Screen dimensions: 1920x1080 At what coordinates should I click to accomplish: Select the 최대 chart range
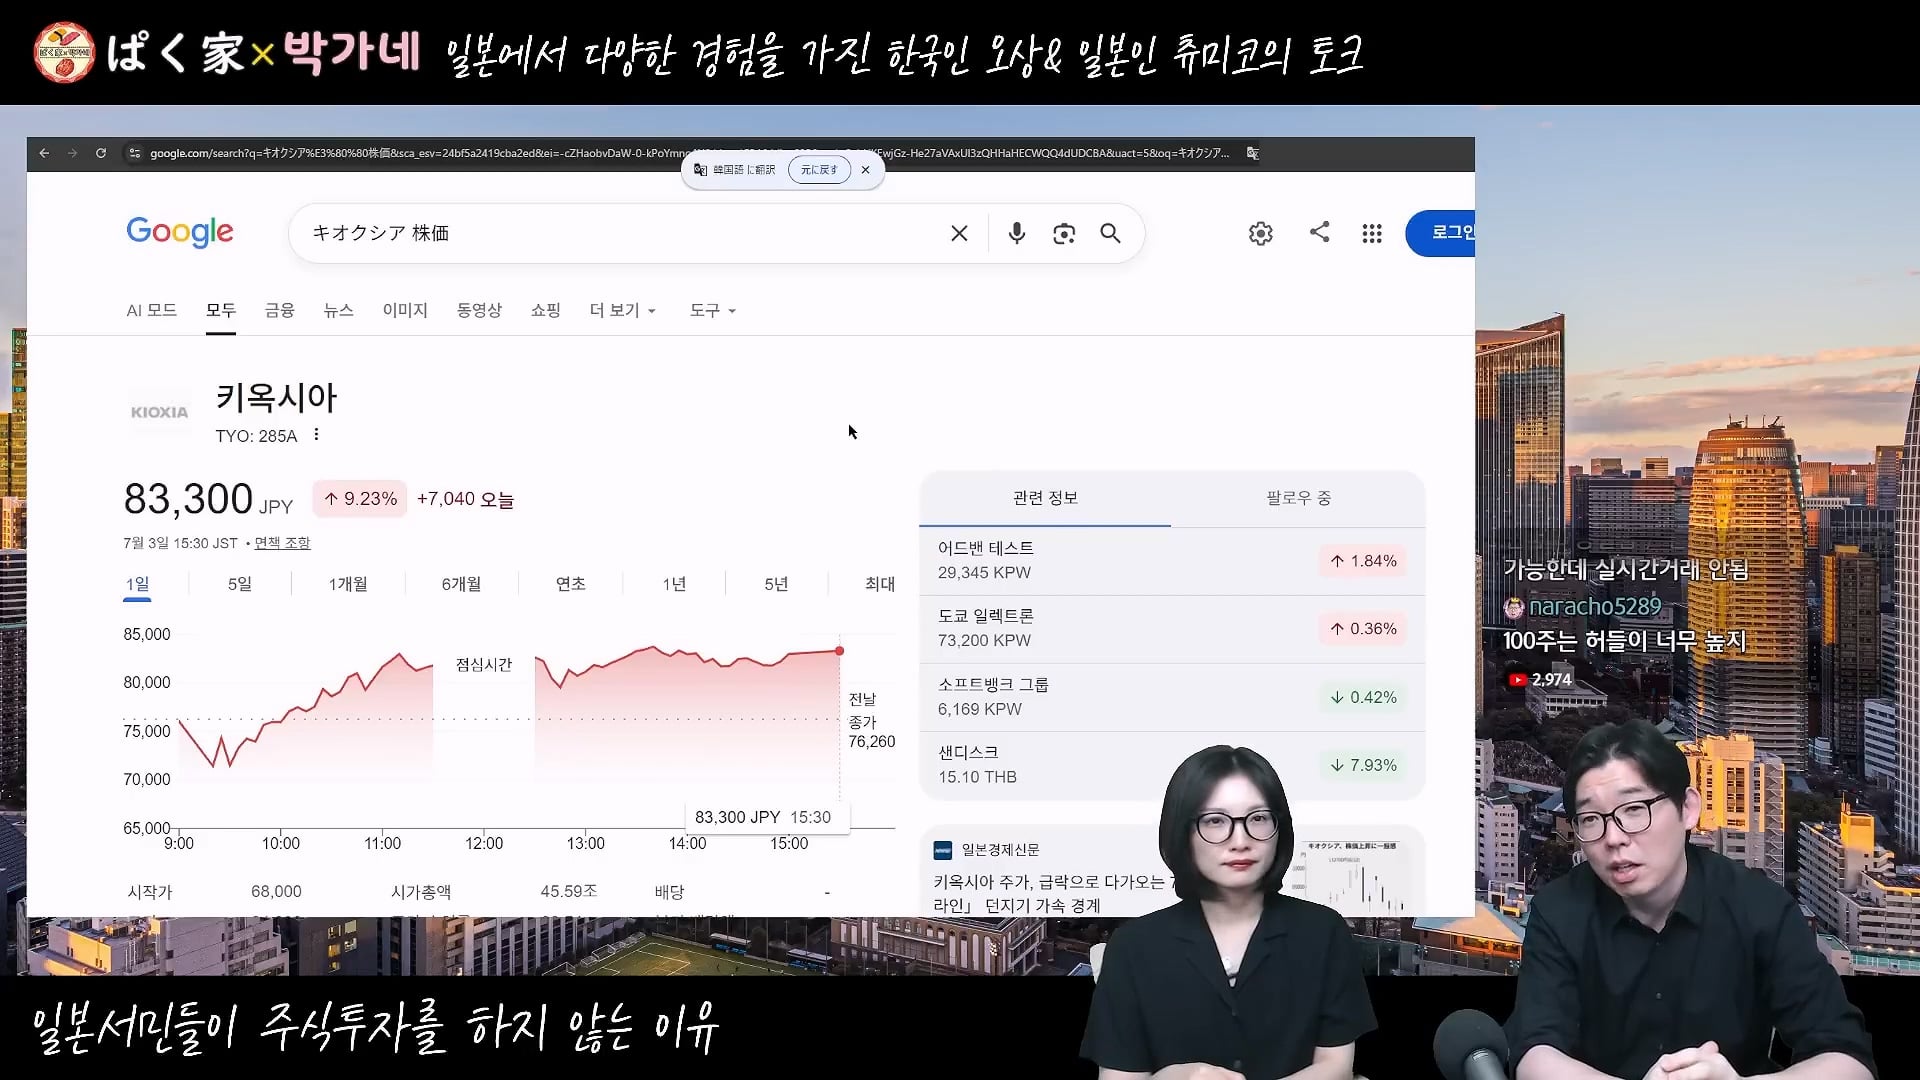tap(880, 584)
